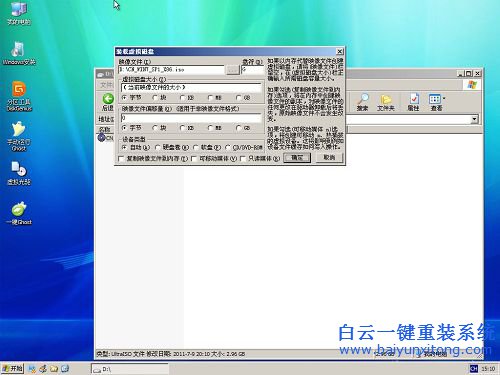The height and width of the screenshot is (375, 500).
Task: Click the browse … button for image file
Action: (232, 70)
